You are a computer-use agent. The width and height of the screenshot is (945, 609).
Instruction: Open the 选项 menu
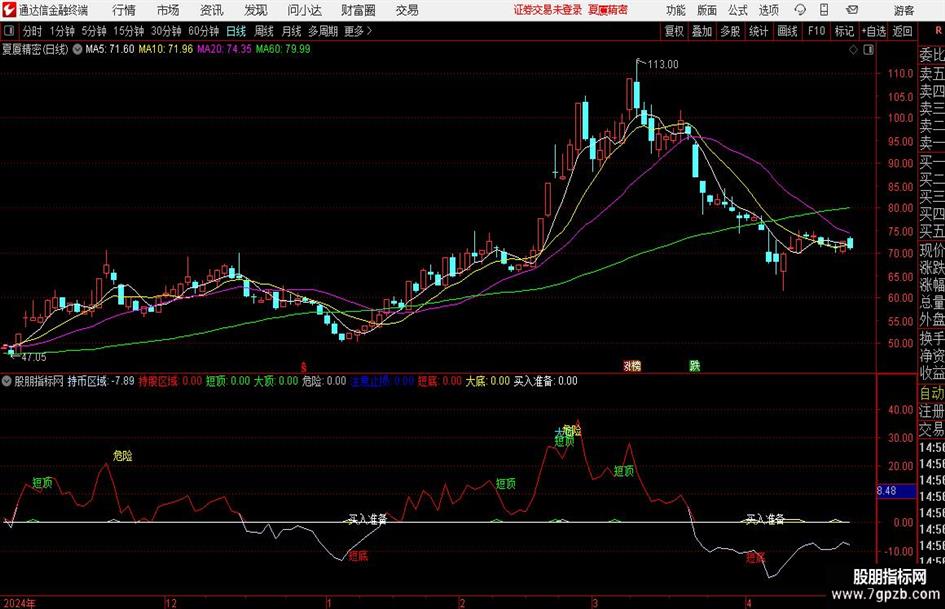click(769, 10)
